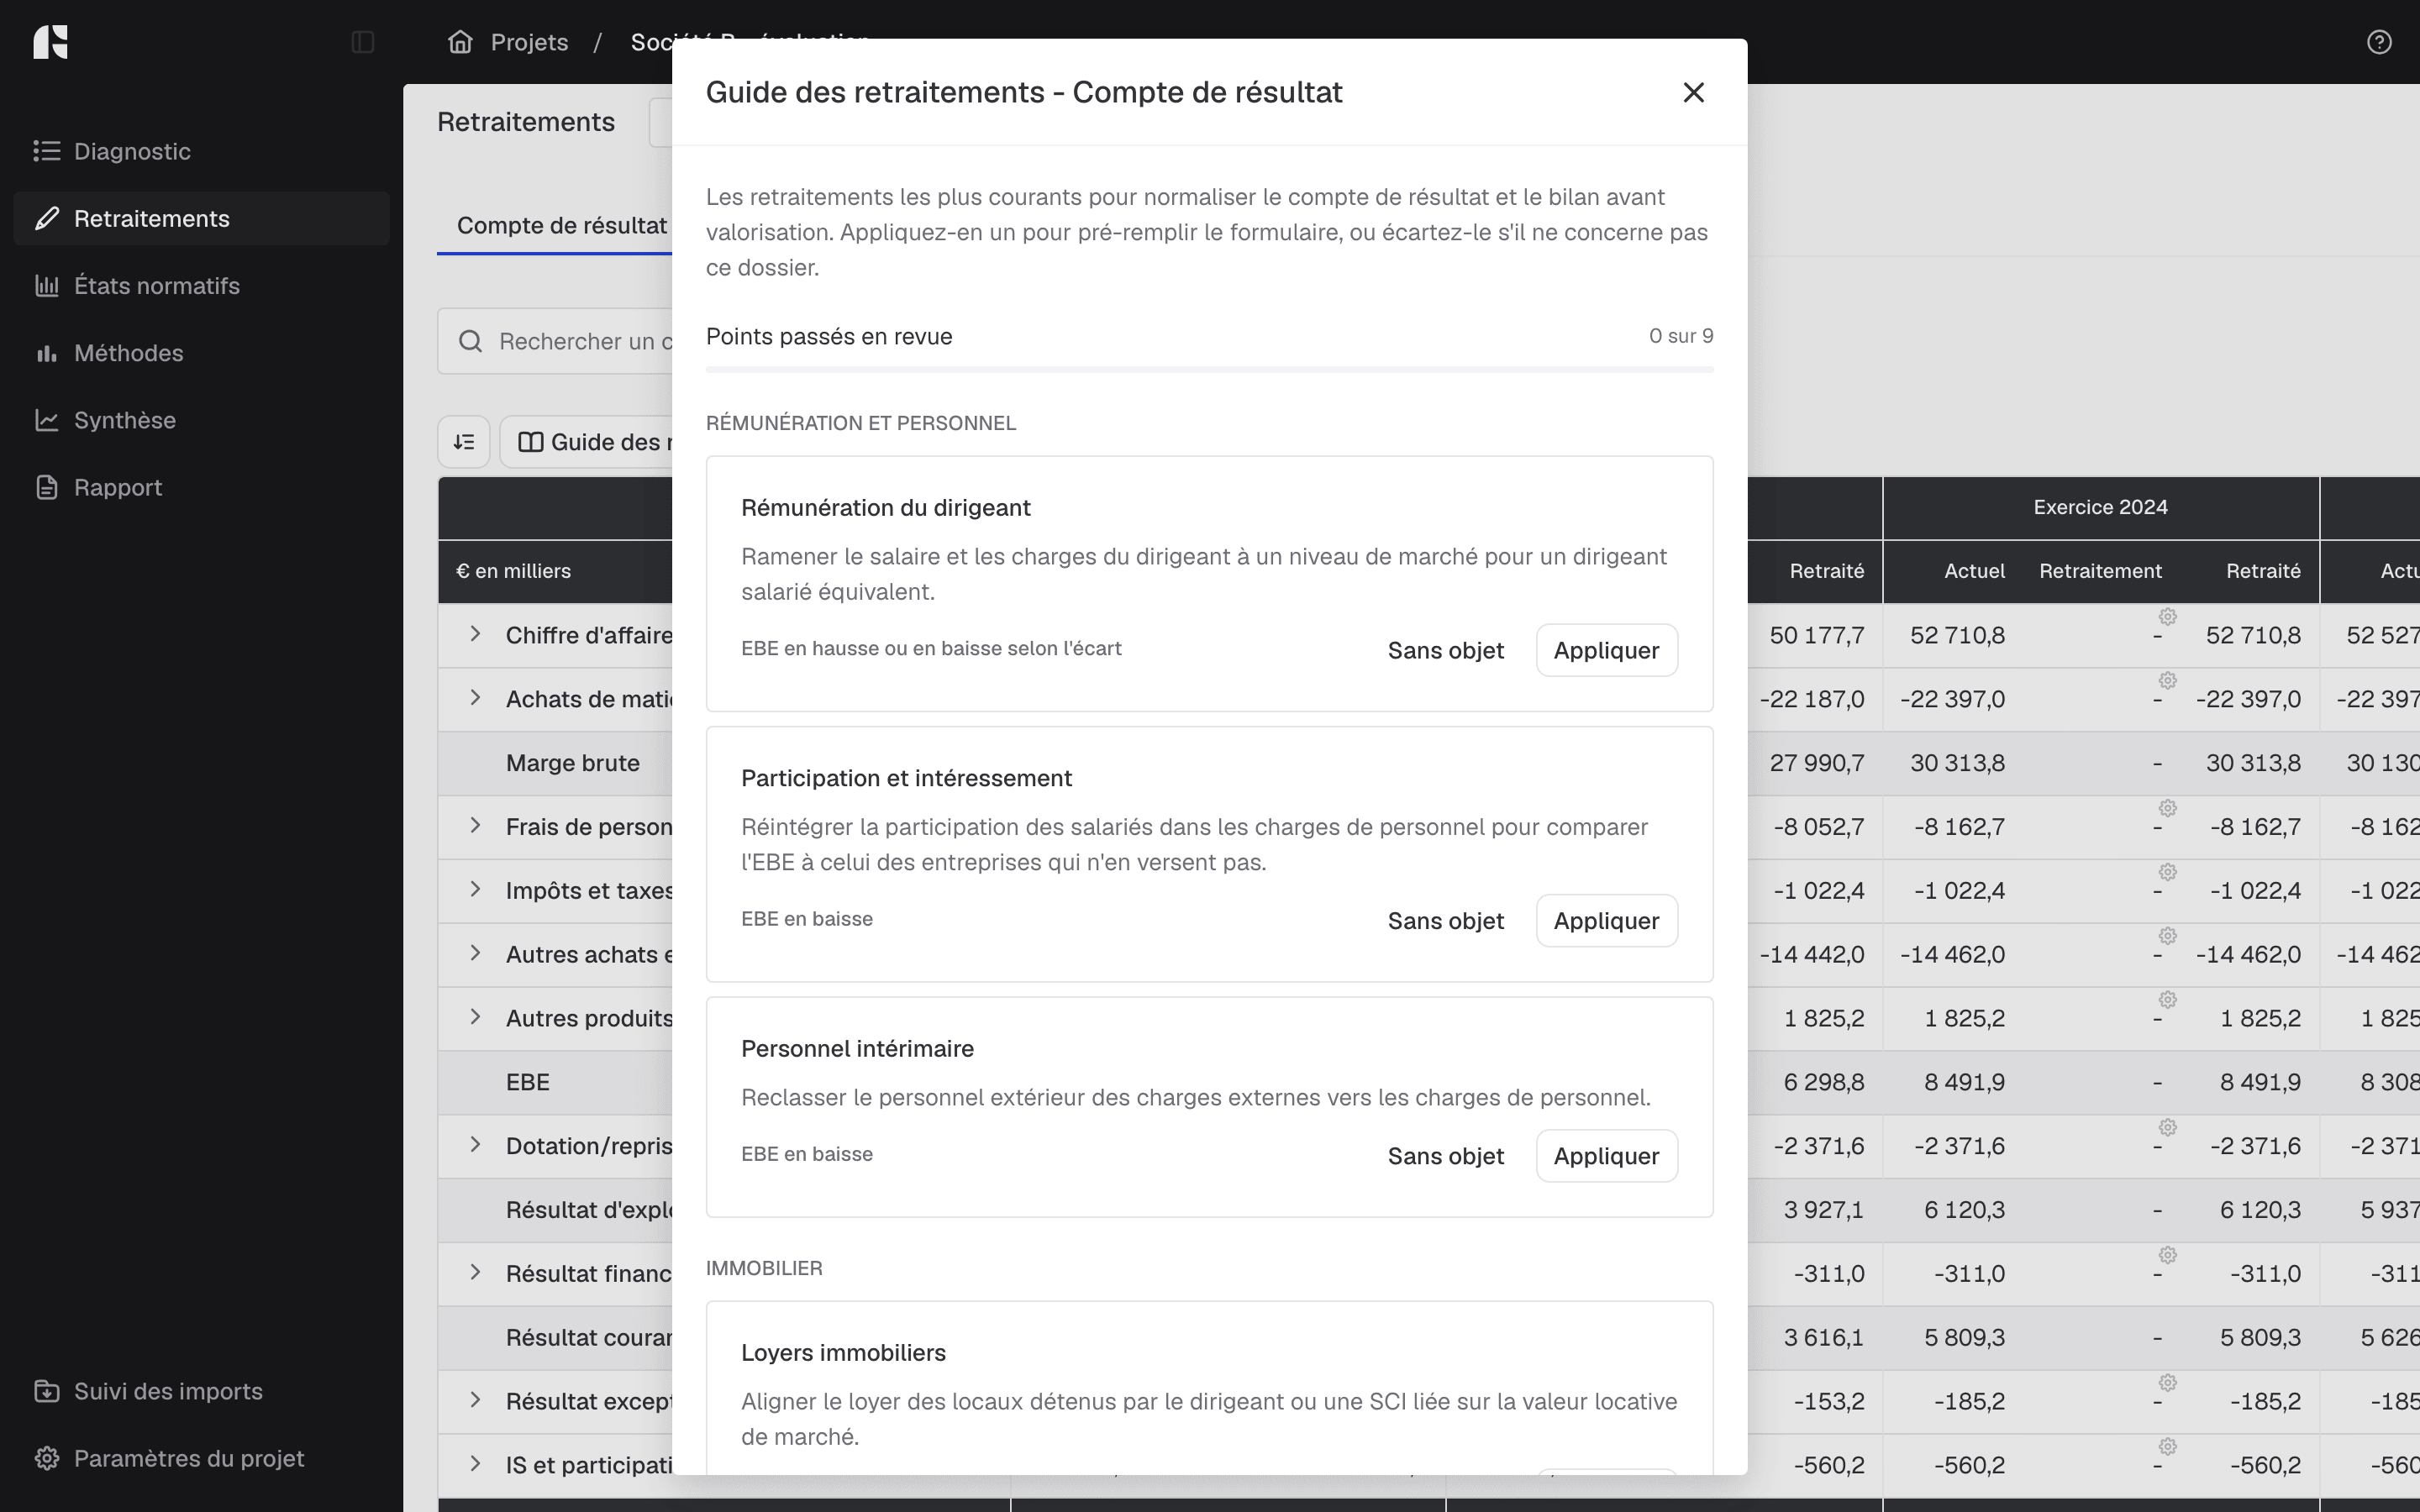This screenshot has width=2420, height=1512.
Task: Expand the Impôts et taxes row
Action: pos(476,889)
